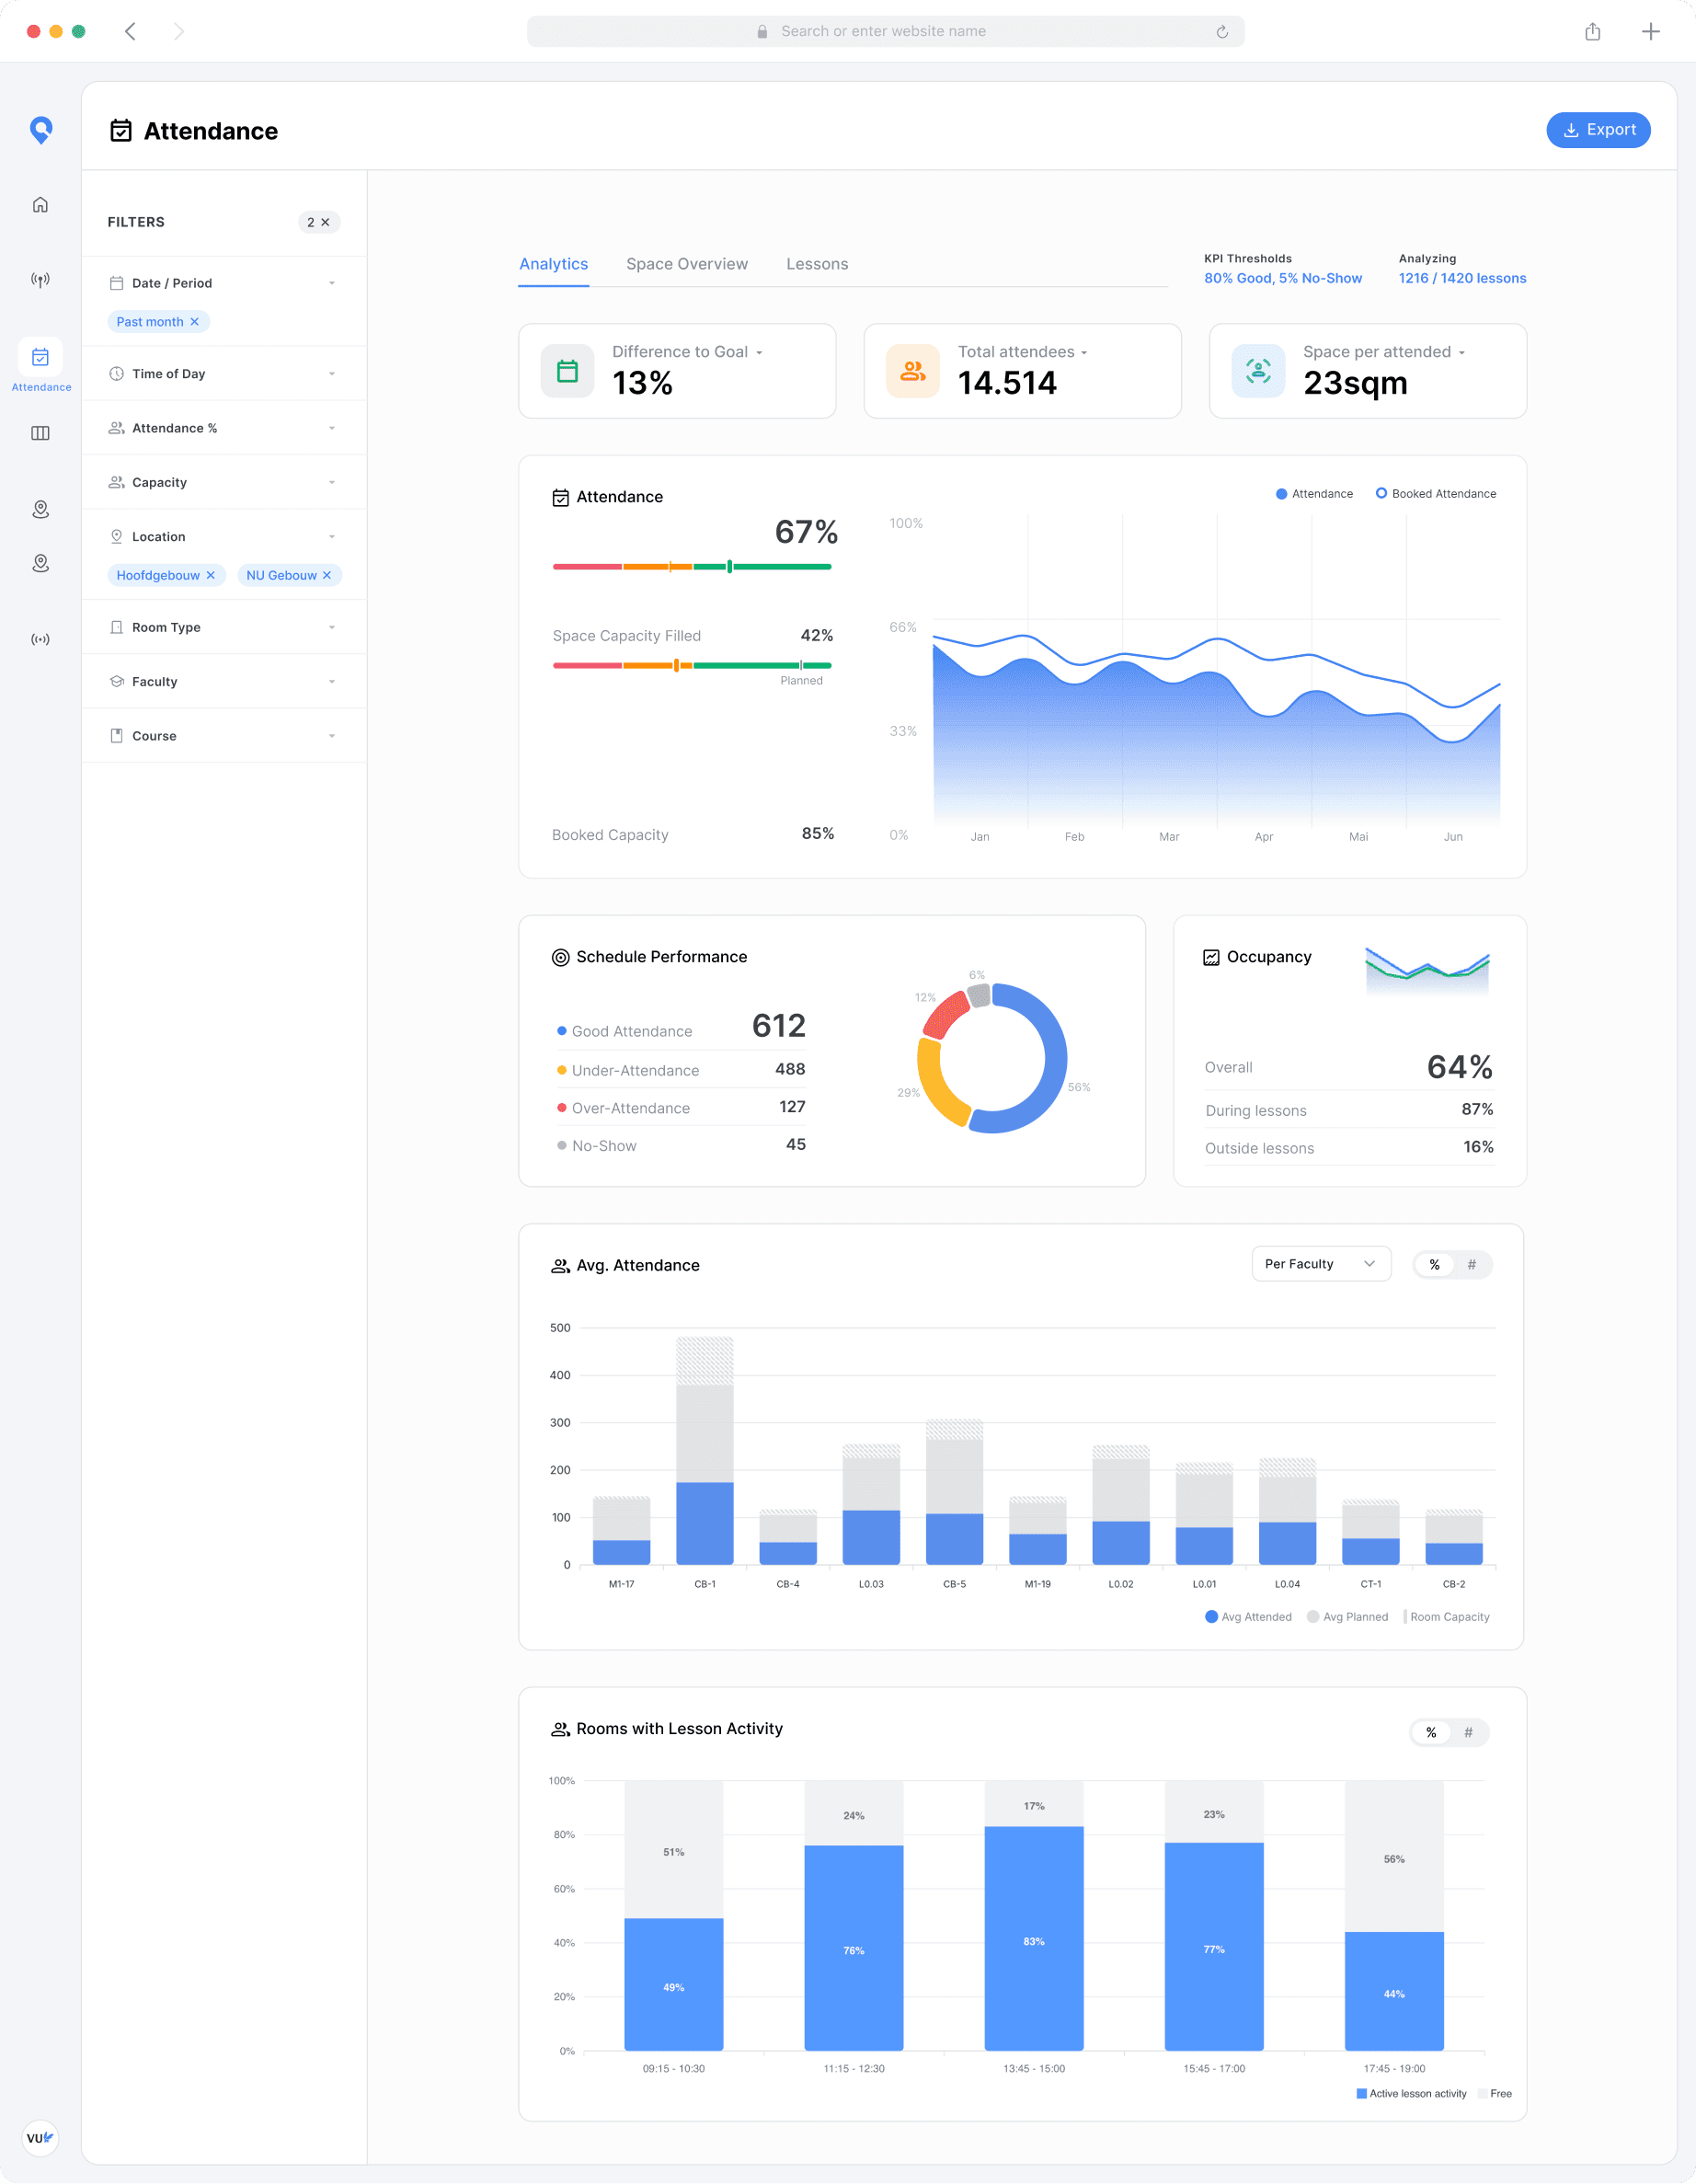Click the Attendance calendar sidebar icon
Viewport: 1696px width, 2184px height.
[x=40, y=358]
